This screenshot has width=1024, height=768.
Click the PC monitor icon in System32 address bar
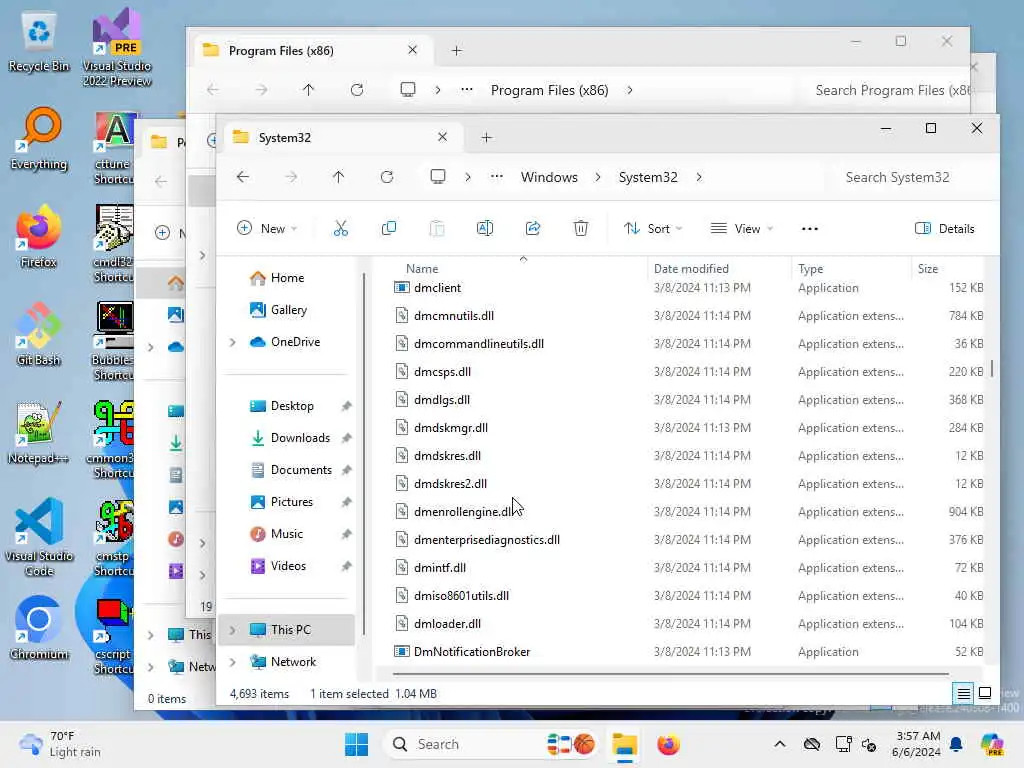pos(438,177)
